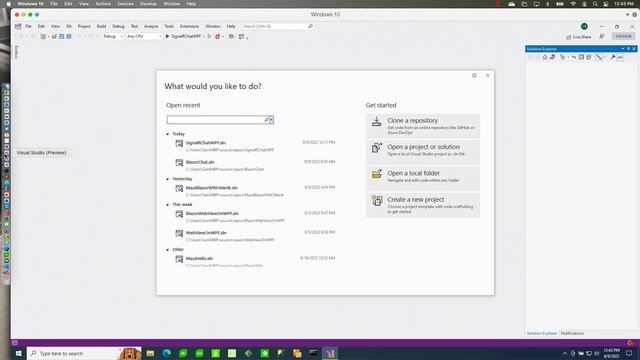The height and width of the screenshot is (360, 640).
Task: Open the Debug menu
Action: [x=118, y=26]
